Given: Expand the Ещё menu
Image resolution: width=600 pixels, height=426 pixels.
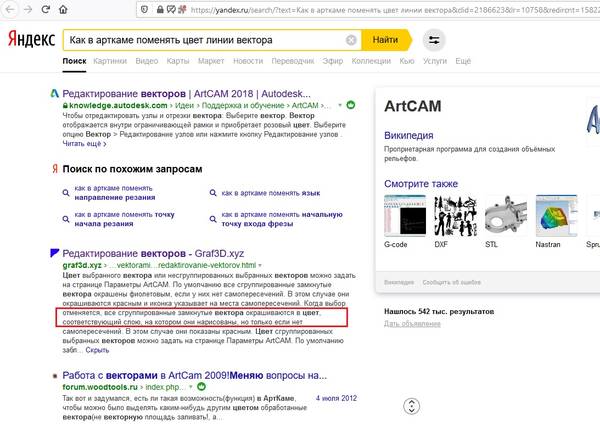Looking at the screenshot, I should 463,61.
